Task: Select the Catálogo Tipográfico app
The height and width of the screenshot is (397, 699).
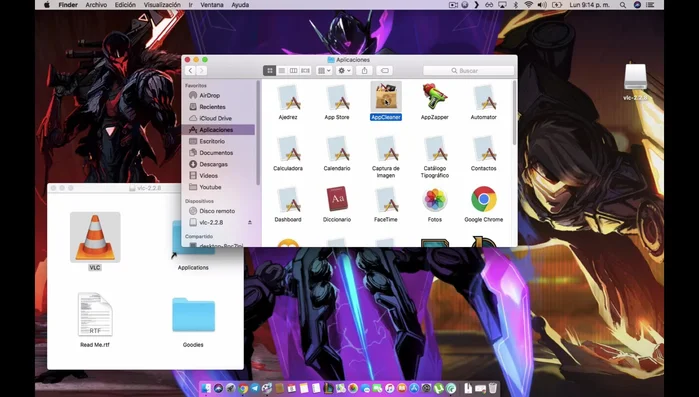Action: (435, 148)
